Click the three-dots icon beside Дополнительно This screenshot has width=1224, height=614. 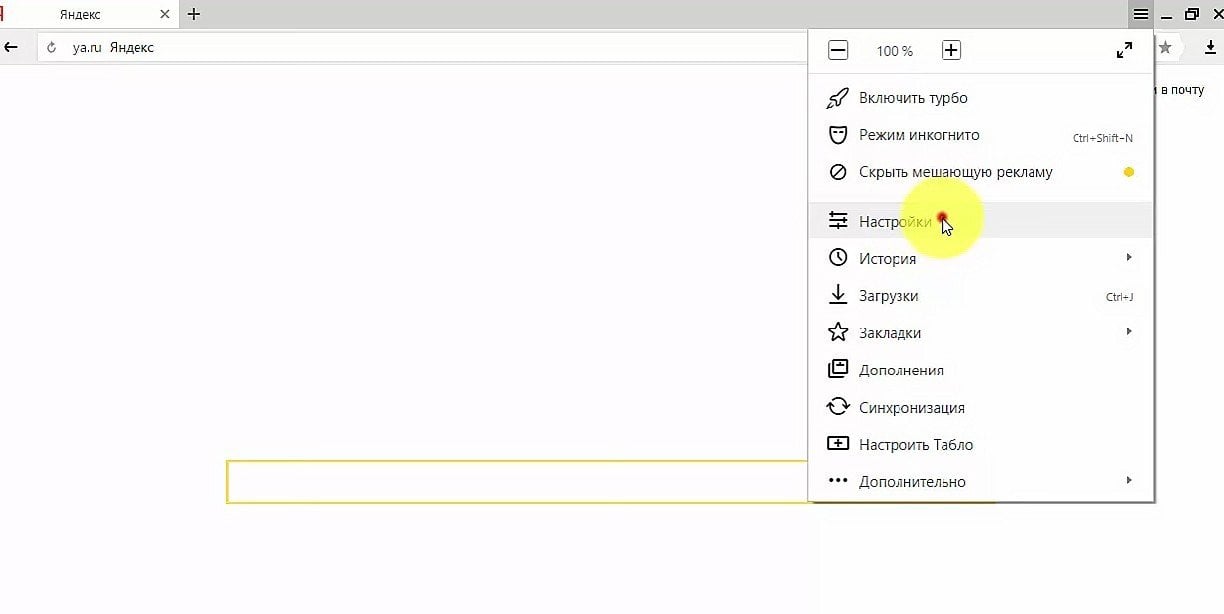coord(838,481)
